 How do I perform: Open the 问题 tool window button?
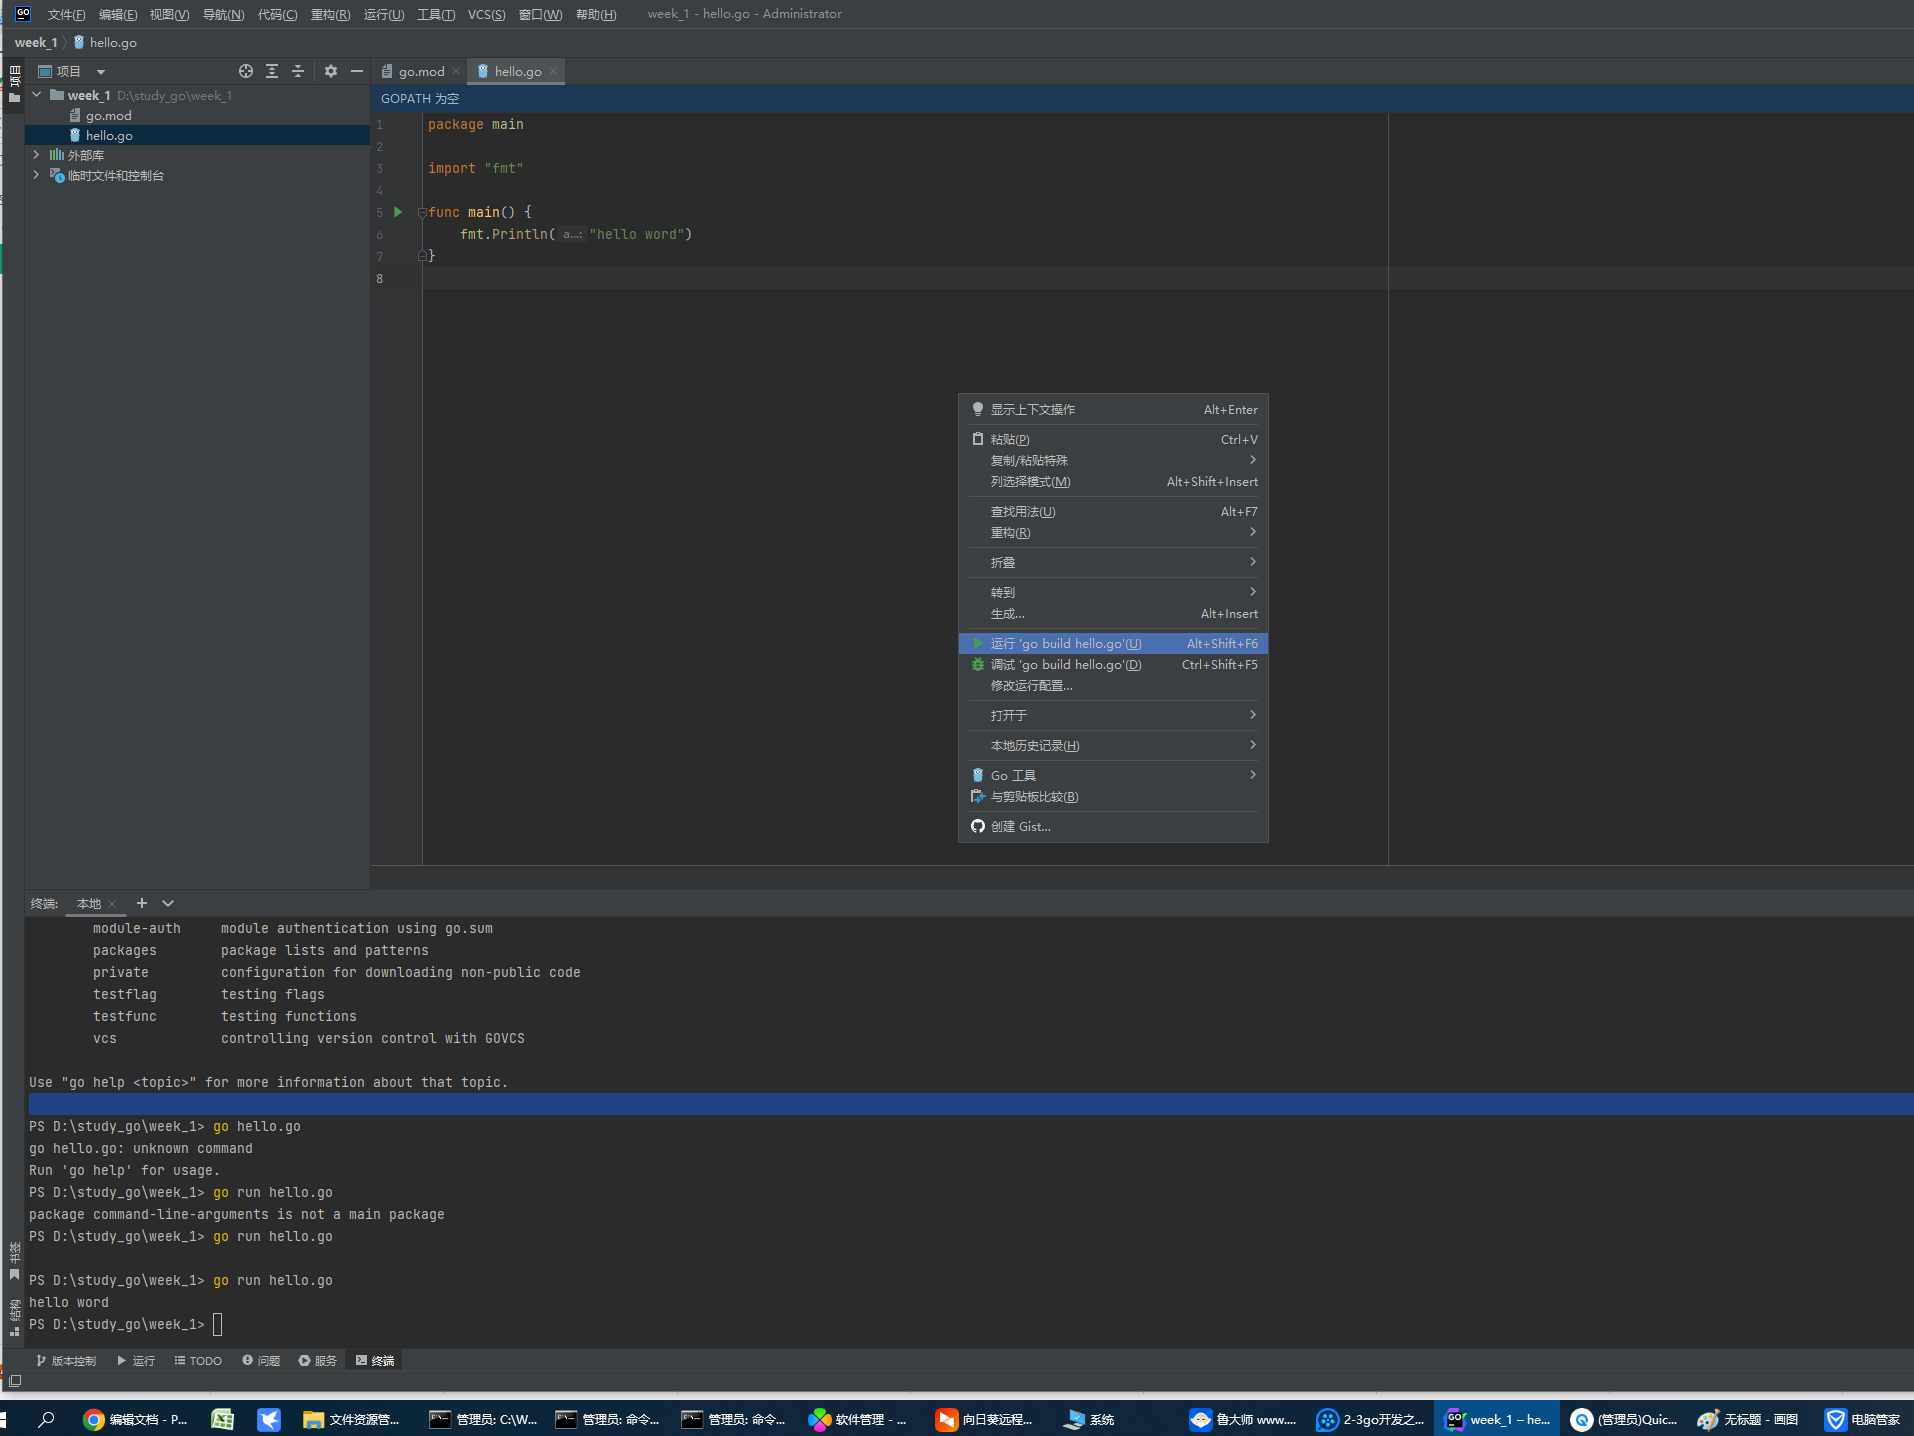(x=261, y=1361)
